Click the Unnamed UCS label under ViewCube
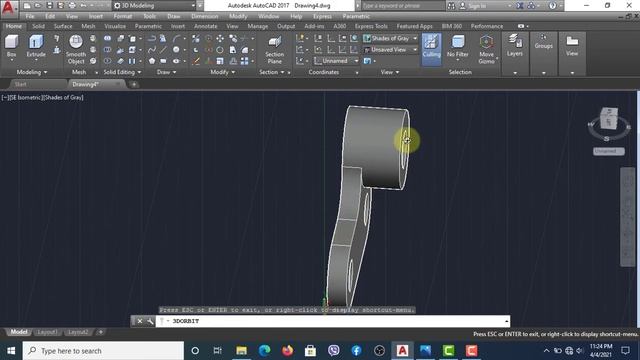640x360 pixels. (x=608, y=151)
